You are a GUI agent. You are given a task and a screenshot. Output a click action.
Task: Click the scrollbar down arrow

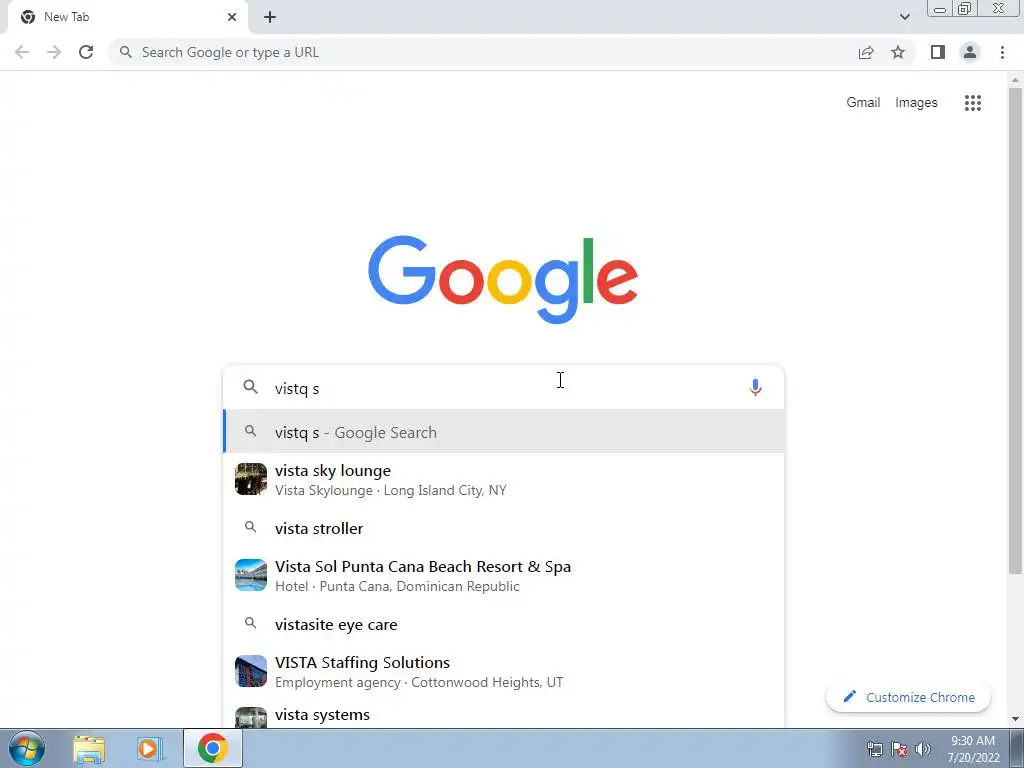1015,719
